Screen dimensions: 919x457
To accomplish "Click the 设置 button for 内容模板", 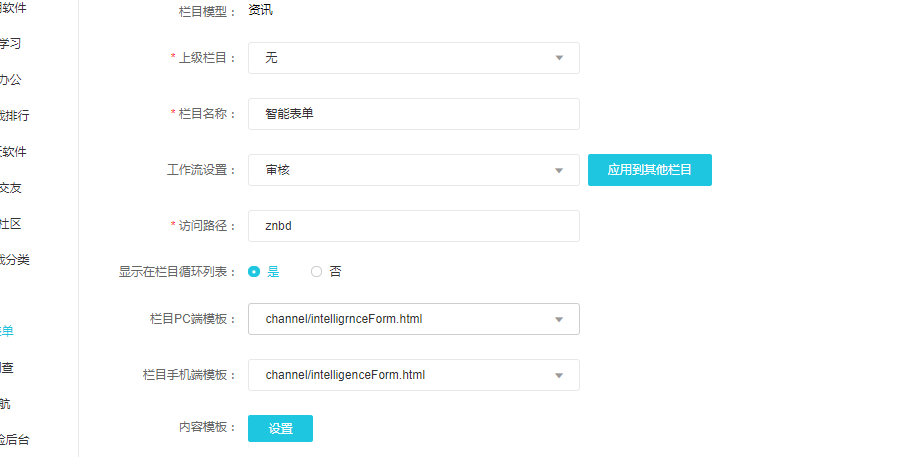I will [280, 428].
